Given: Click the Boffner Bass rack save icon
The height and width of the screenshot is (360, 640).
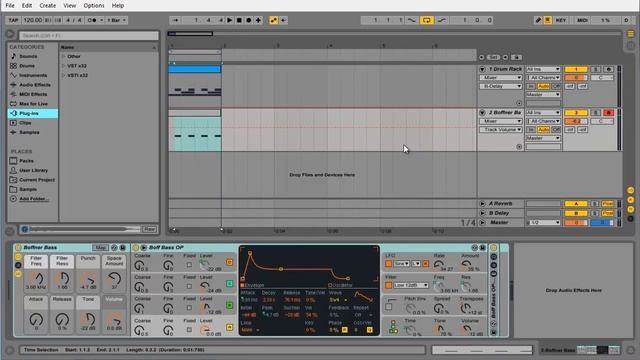Looking at the screenshot, I should [x=122, y=247].
